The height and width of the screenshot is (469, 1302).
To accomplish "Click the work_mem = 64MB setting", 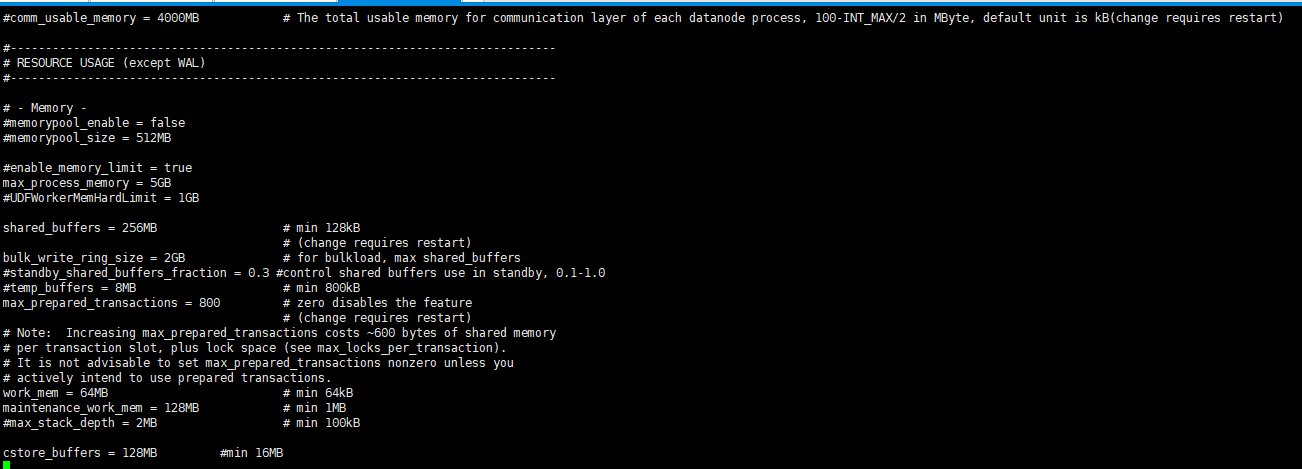I will [x=55, y=393].
